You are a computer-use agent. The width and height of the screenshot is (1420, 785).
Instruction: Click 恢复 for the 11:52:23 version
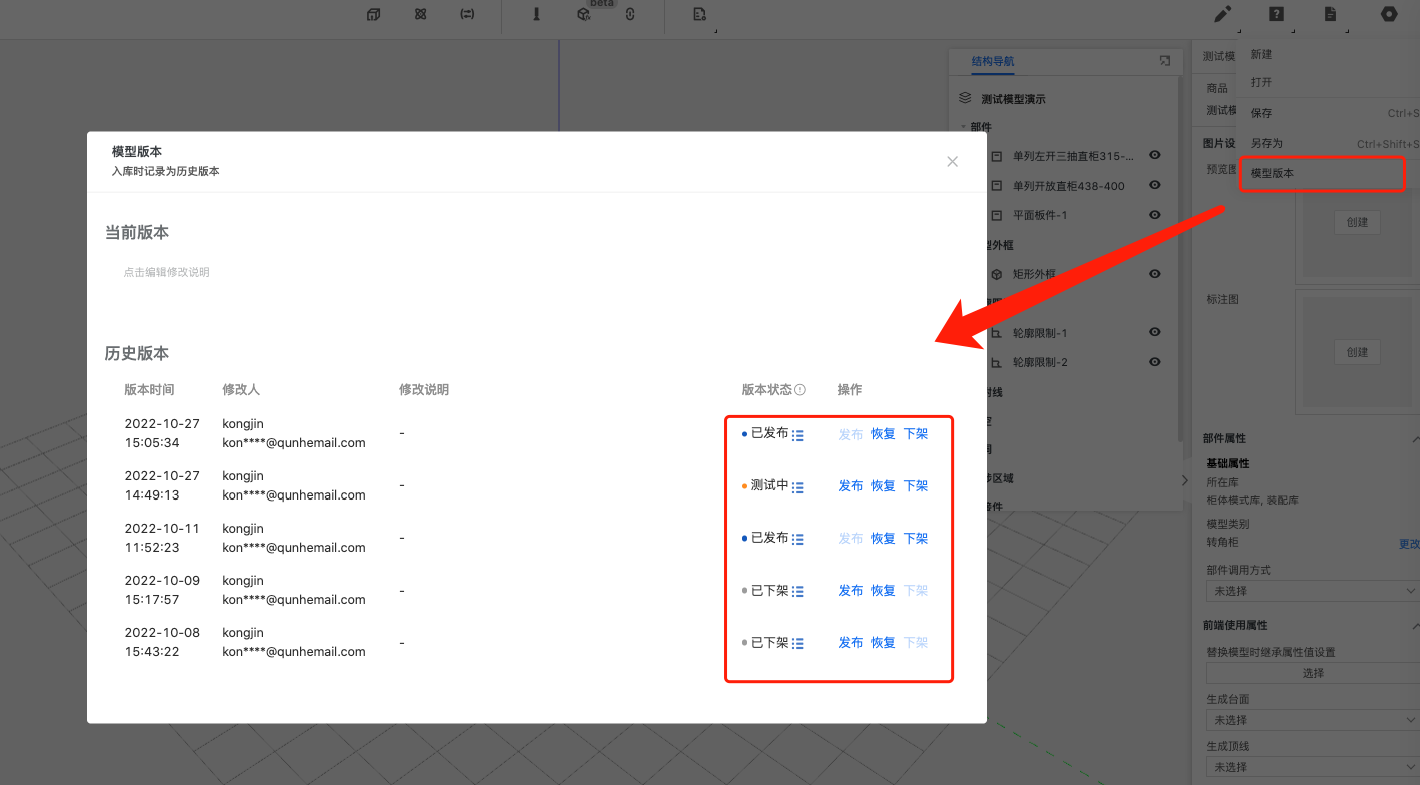[883, 539]
